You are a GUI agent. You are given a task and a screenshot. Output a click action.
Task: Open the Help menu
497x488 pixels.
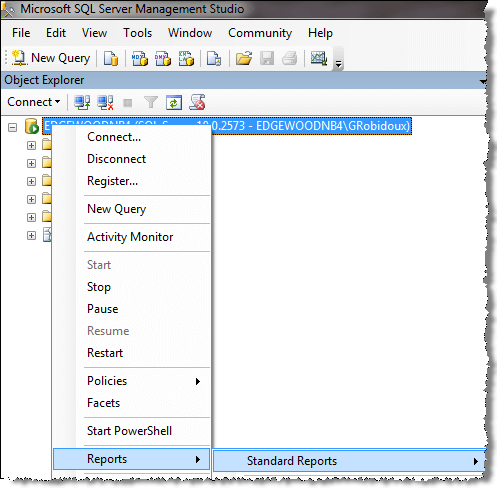pyautogui.click(x=320, y=33)
